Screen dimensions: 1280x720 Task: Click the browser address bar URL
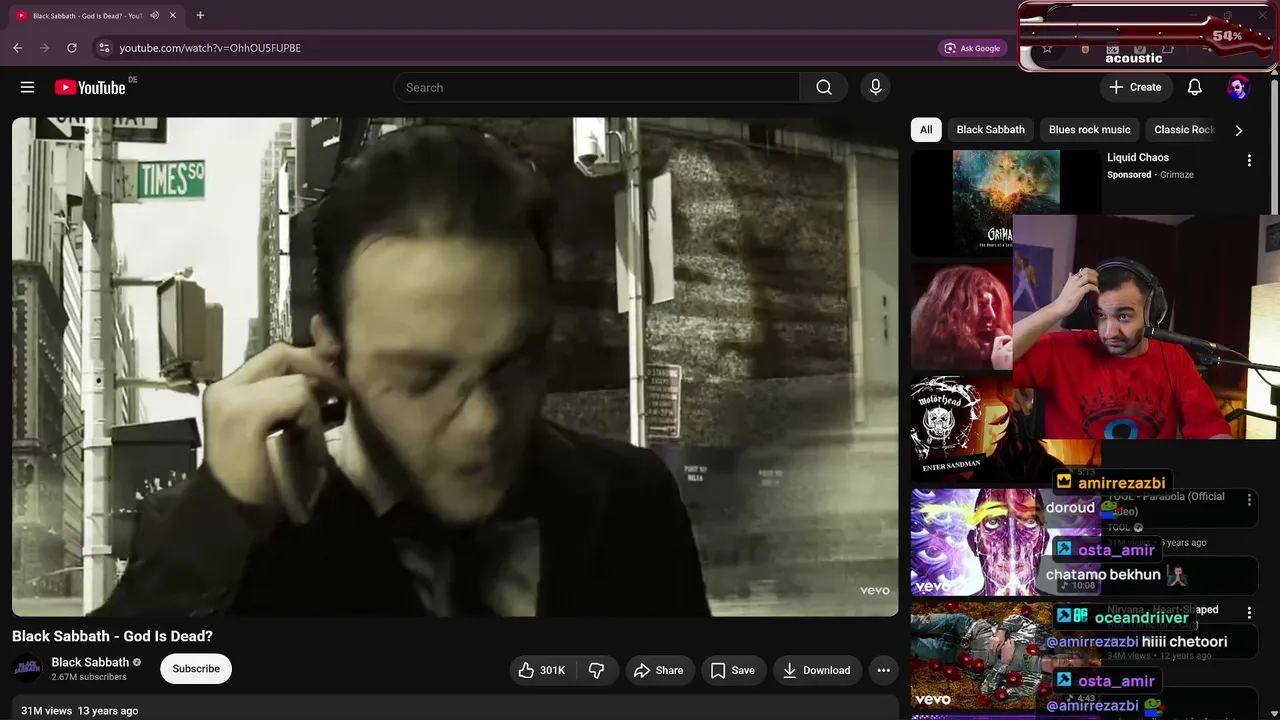pyautogui.click(x=210, y=48)
